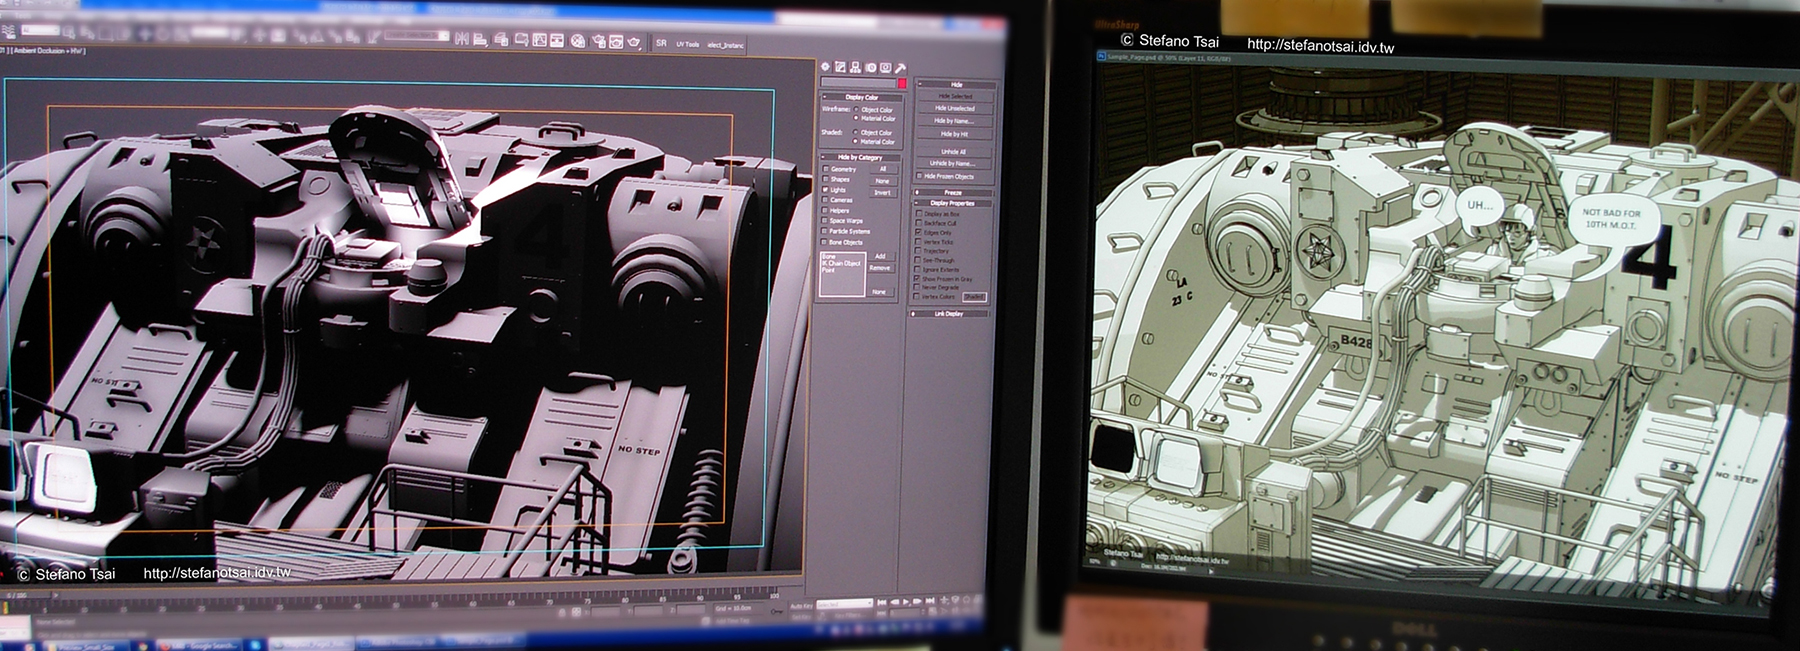Toggle the Shapes hide category checkbox
Screen dimensions: 1800x651
point(825,180)
